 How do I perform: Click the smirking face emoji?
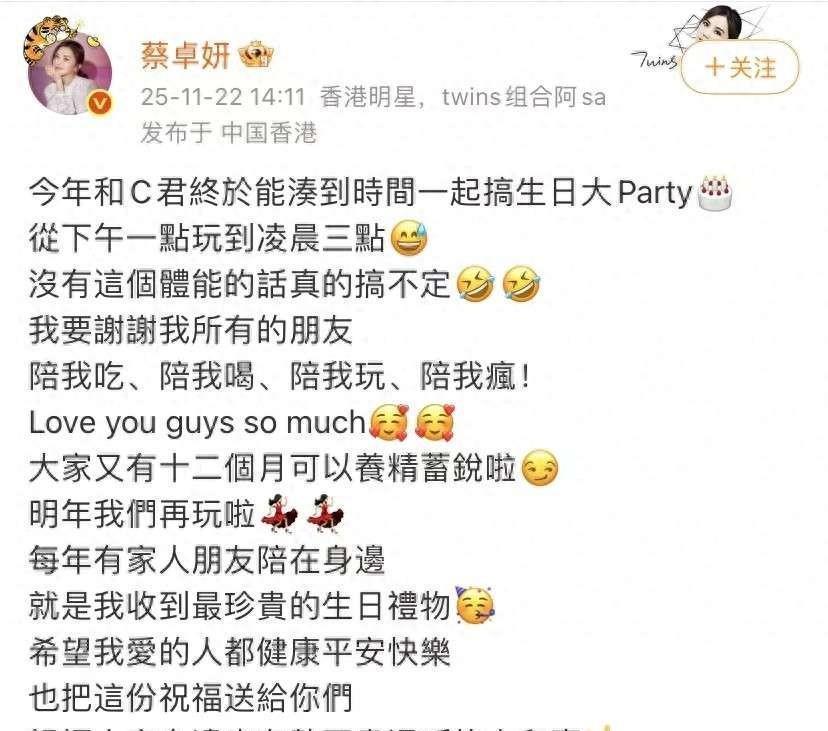tap(539, 468)
